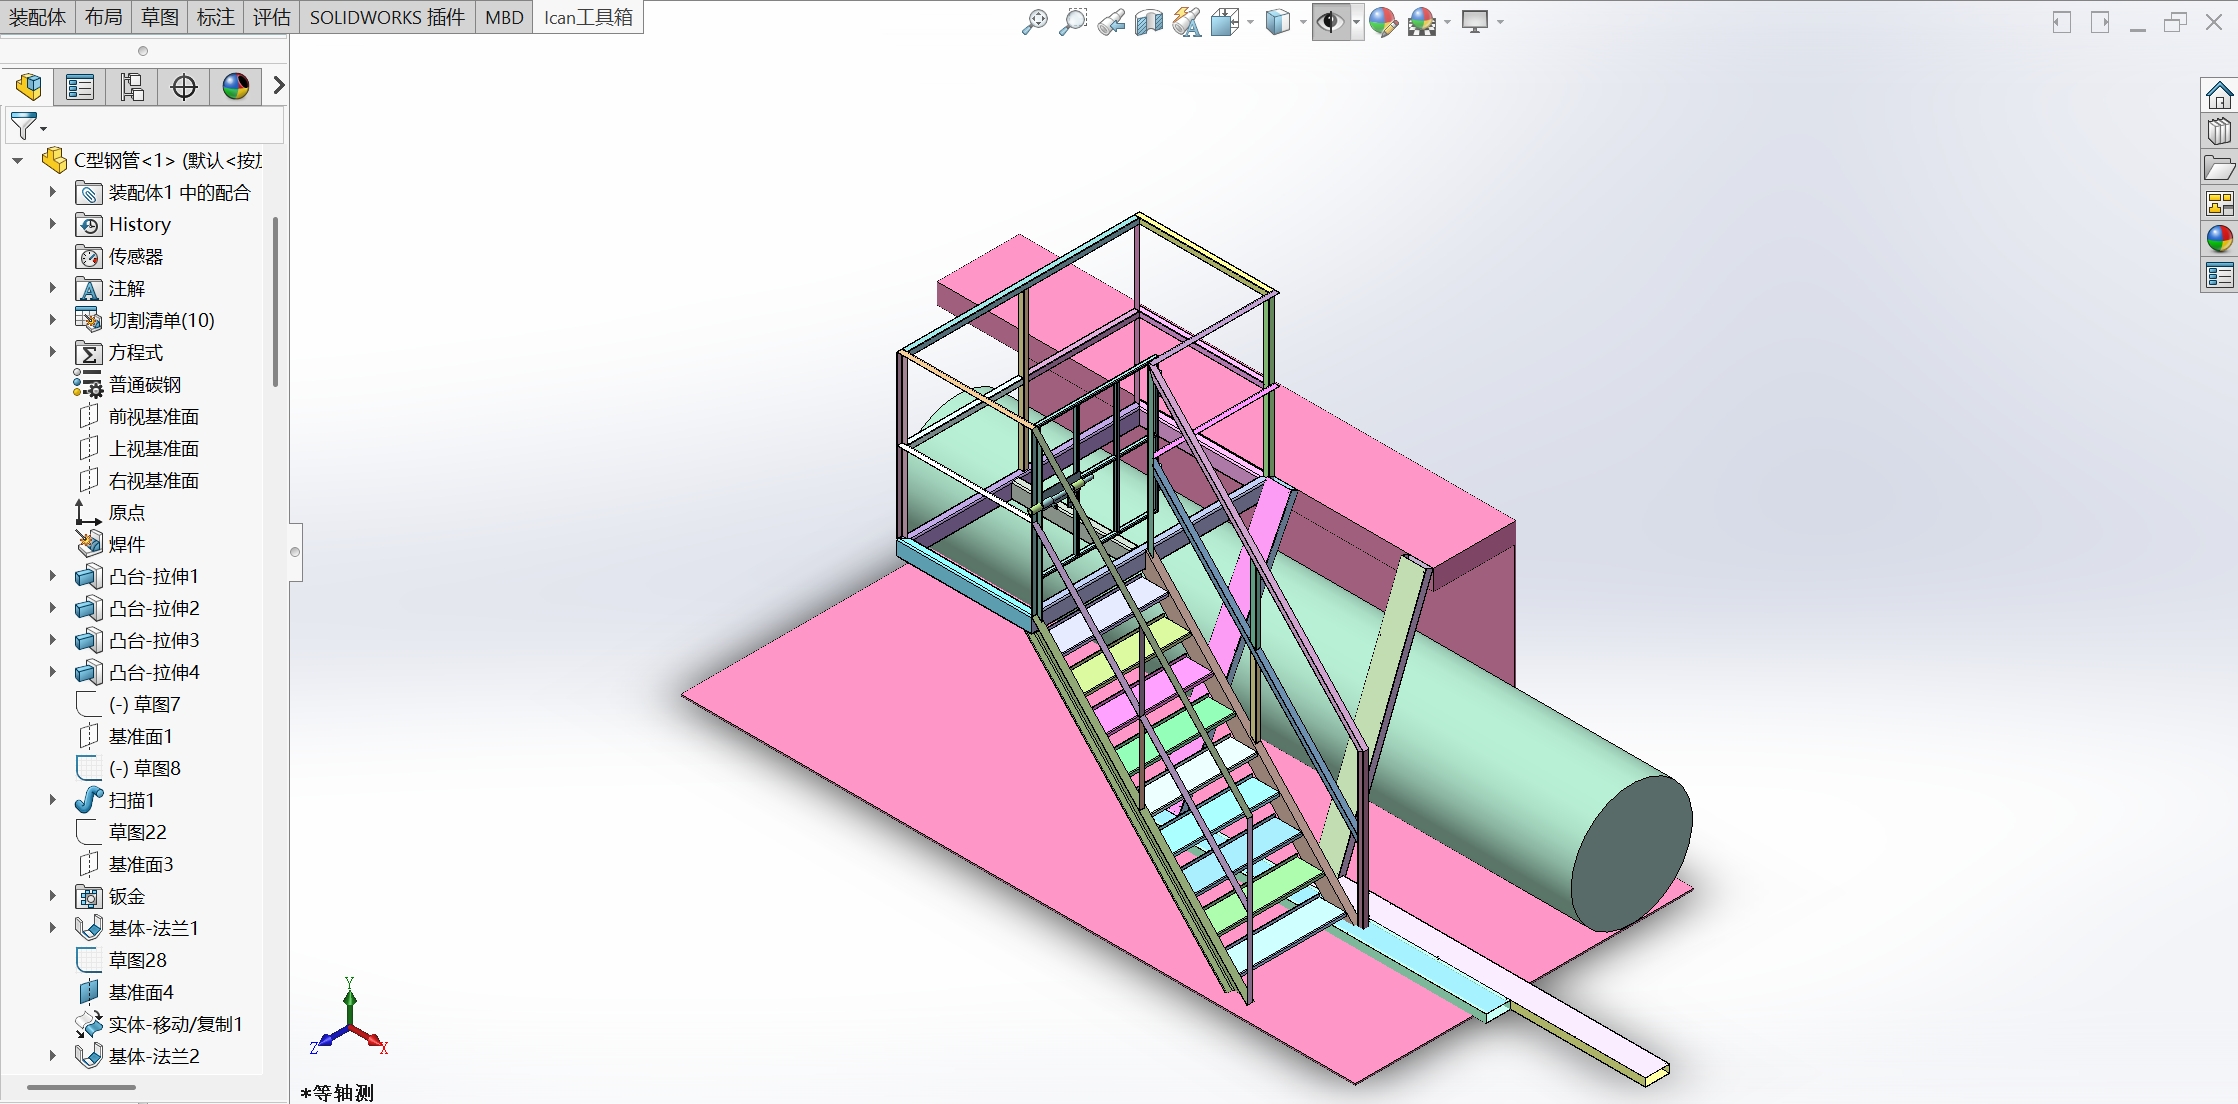Expand the 切割清单(10) tree node
The width and height of the screenshot is (2238, 1104).
coord(53,320)
